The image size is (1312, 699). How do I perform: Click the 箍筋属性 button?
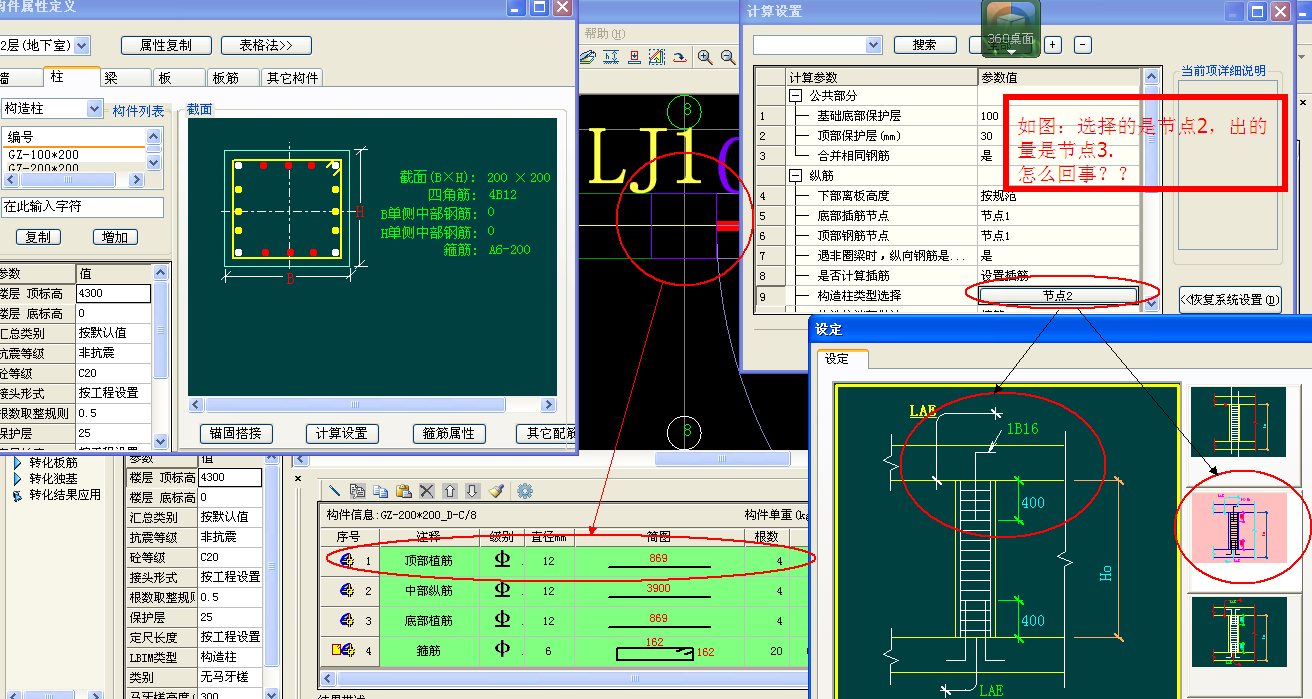coord(449,433)
